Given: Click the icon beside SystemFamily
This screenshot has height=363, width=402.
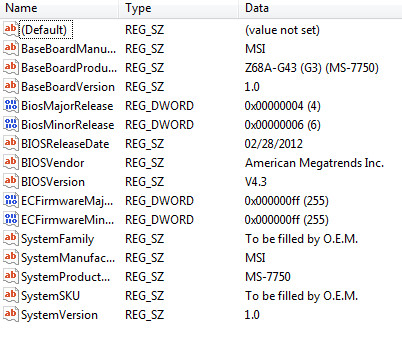Looking at the screenshot, I should click(10, 238).
